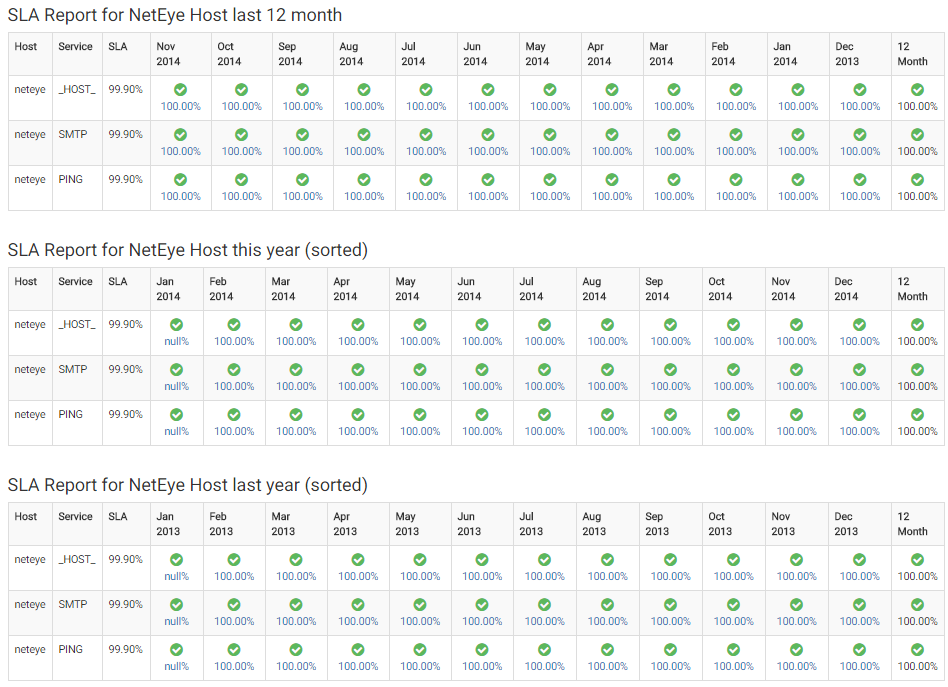
Task: Open 100.00% link for PING Jan 2014 in last 12 month table
Action: point(798,197)
